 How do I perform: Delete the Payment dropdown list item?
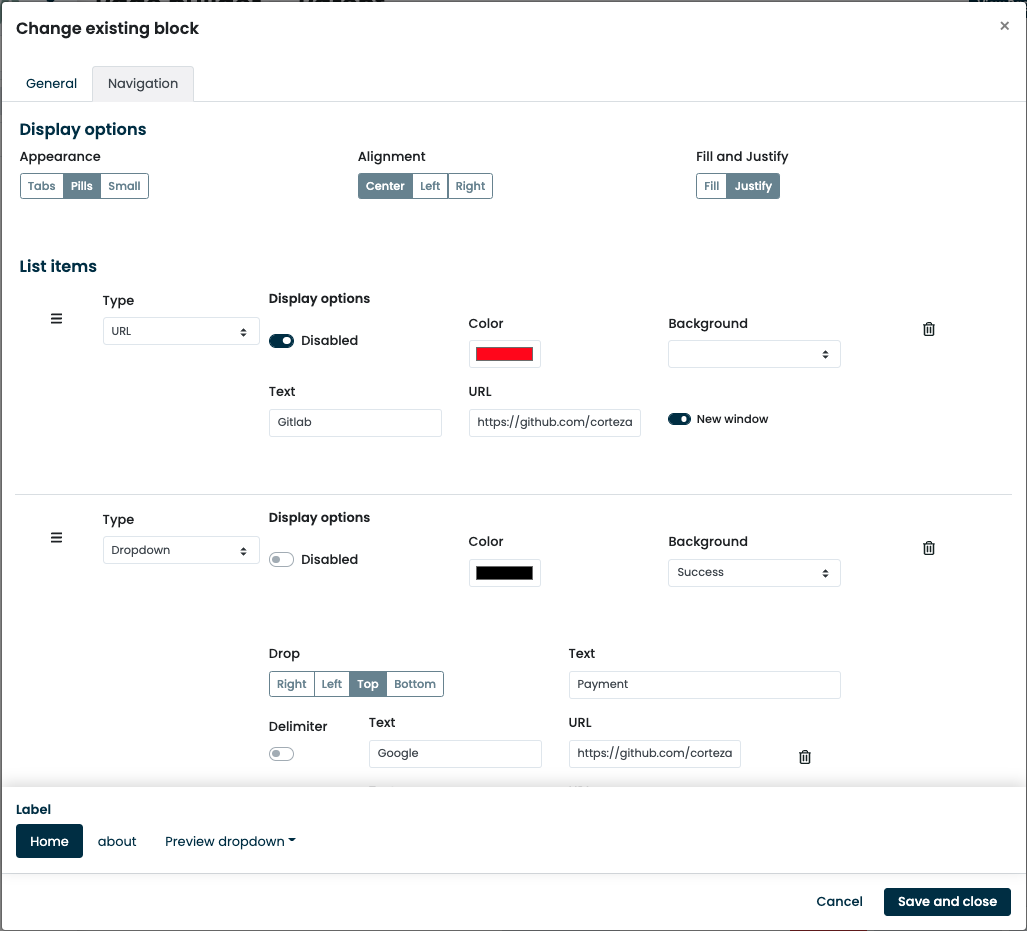pos(929,548)
